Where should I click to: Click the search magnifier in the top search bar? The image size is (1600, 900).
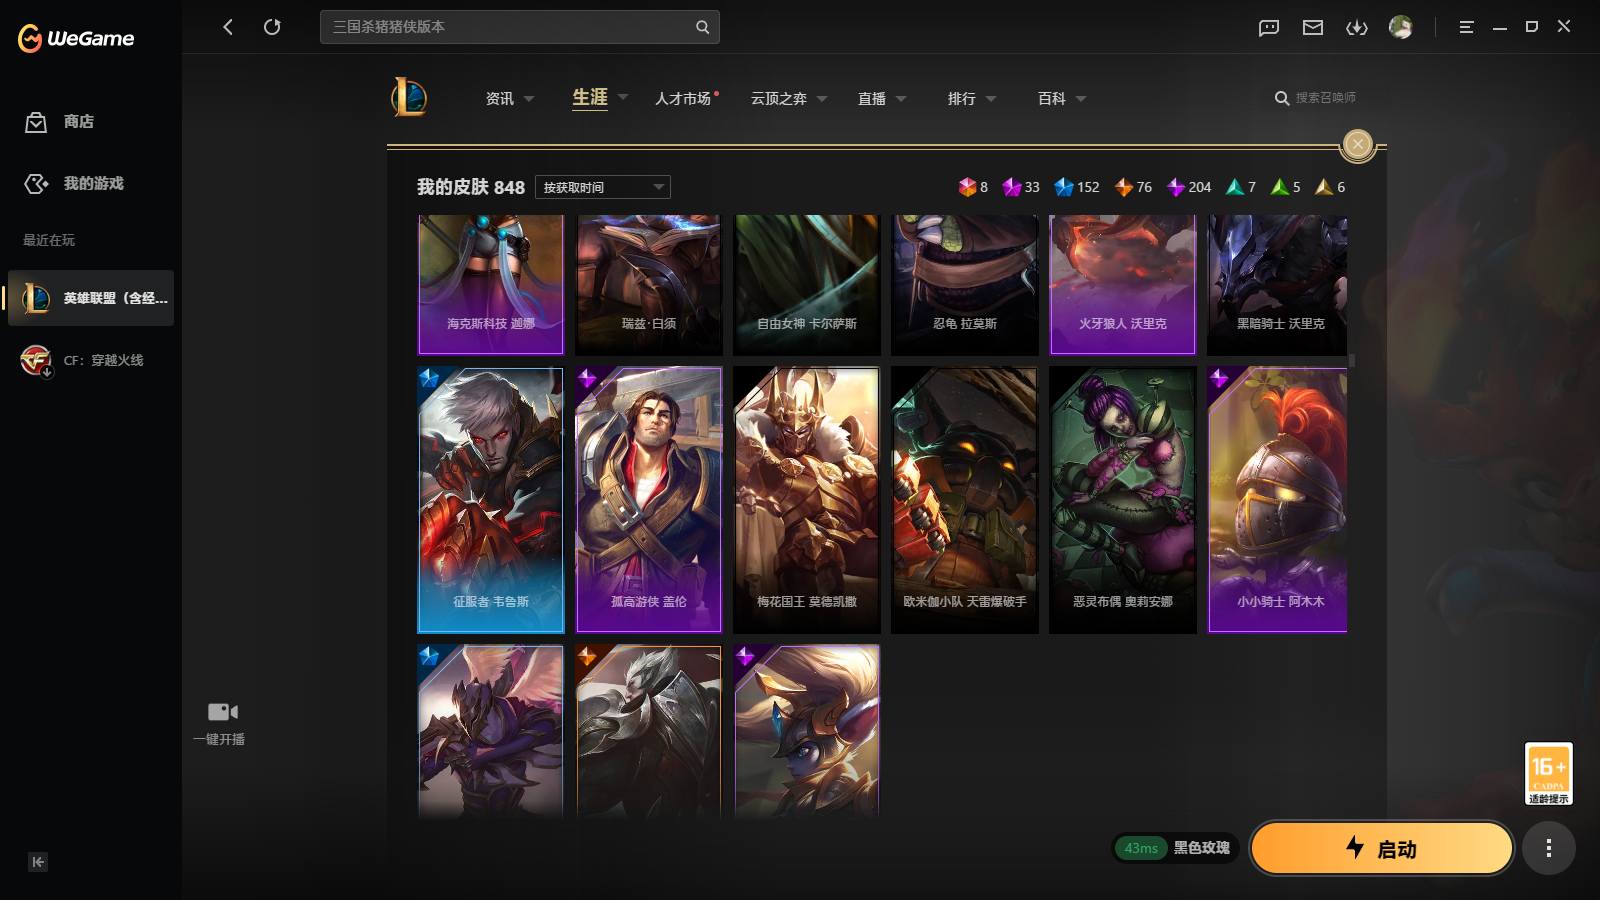tap(702, 27)
